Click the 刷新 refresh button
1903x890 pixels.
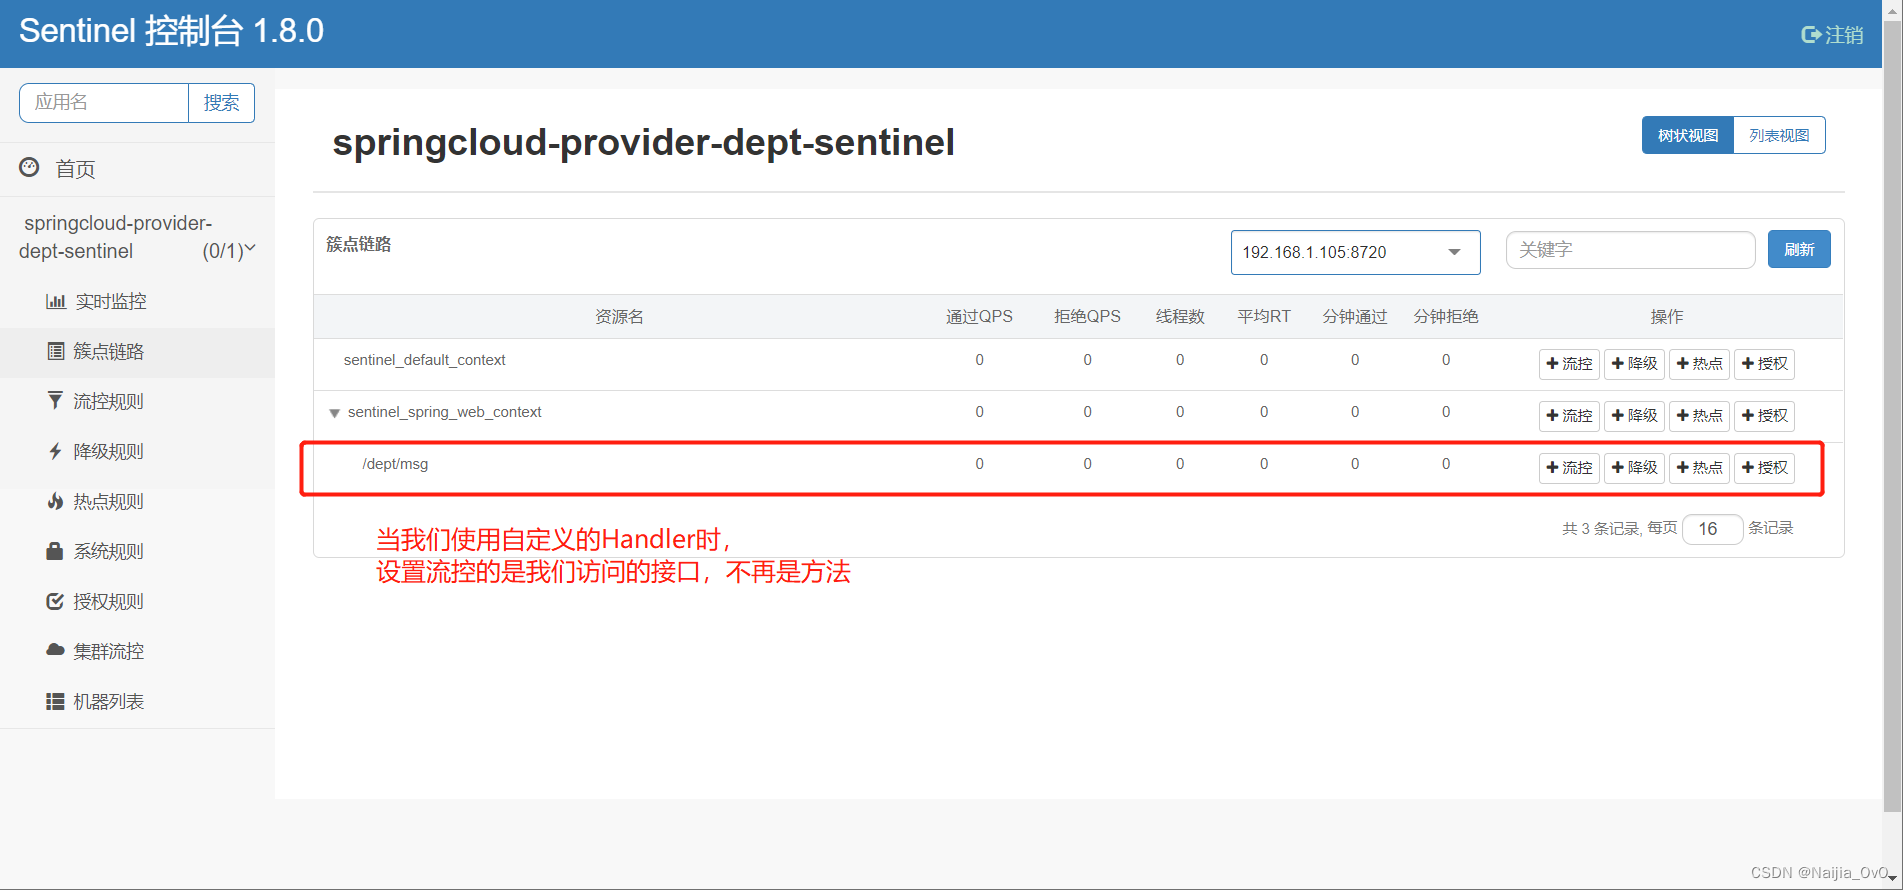pyautogui.click(x=1799, y=249)
